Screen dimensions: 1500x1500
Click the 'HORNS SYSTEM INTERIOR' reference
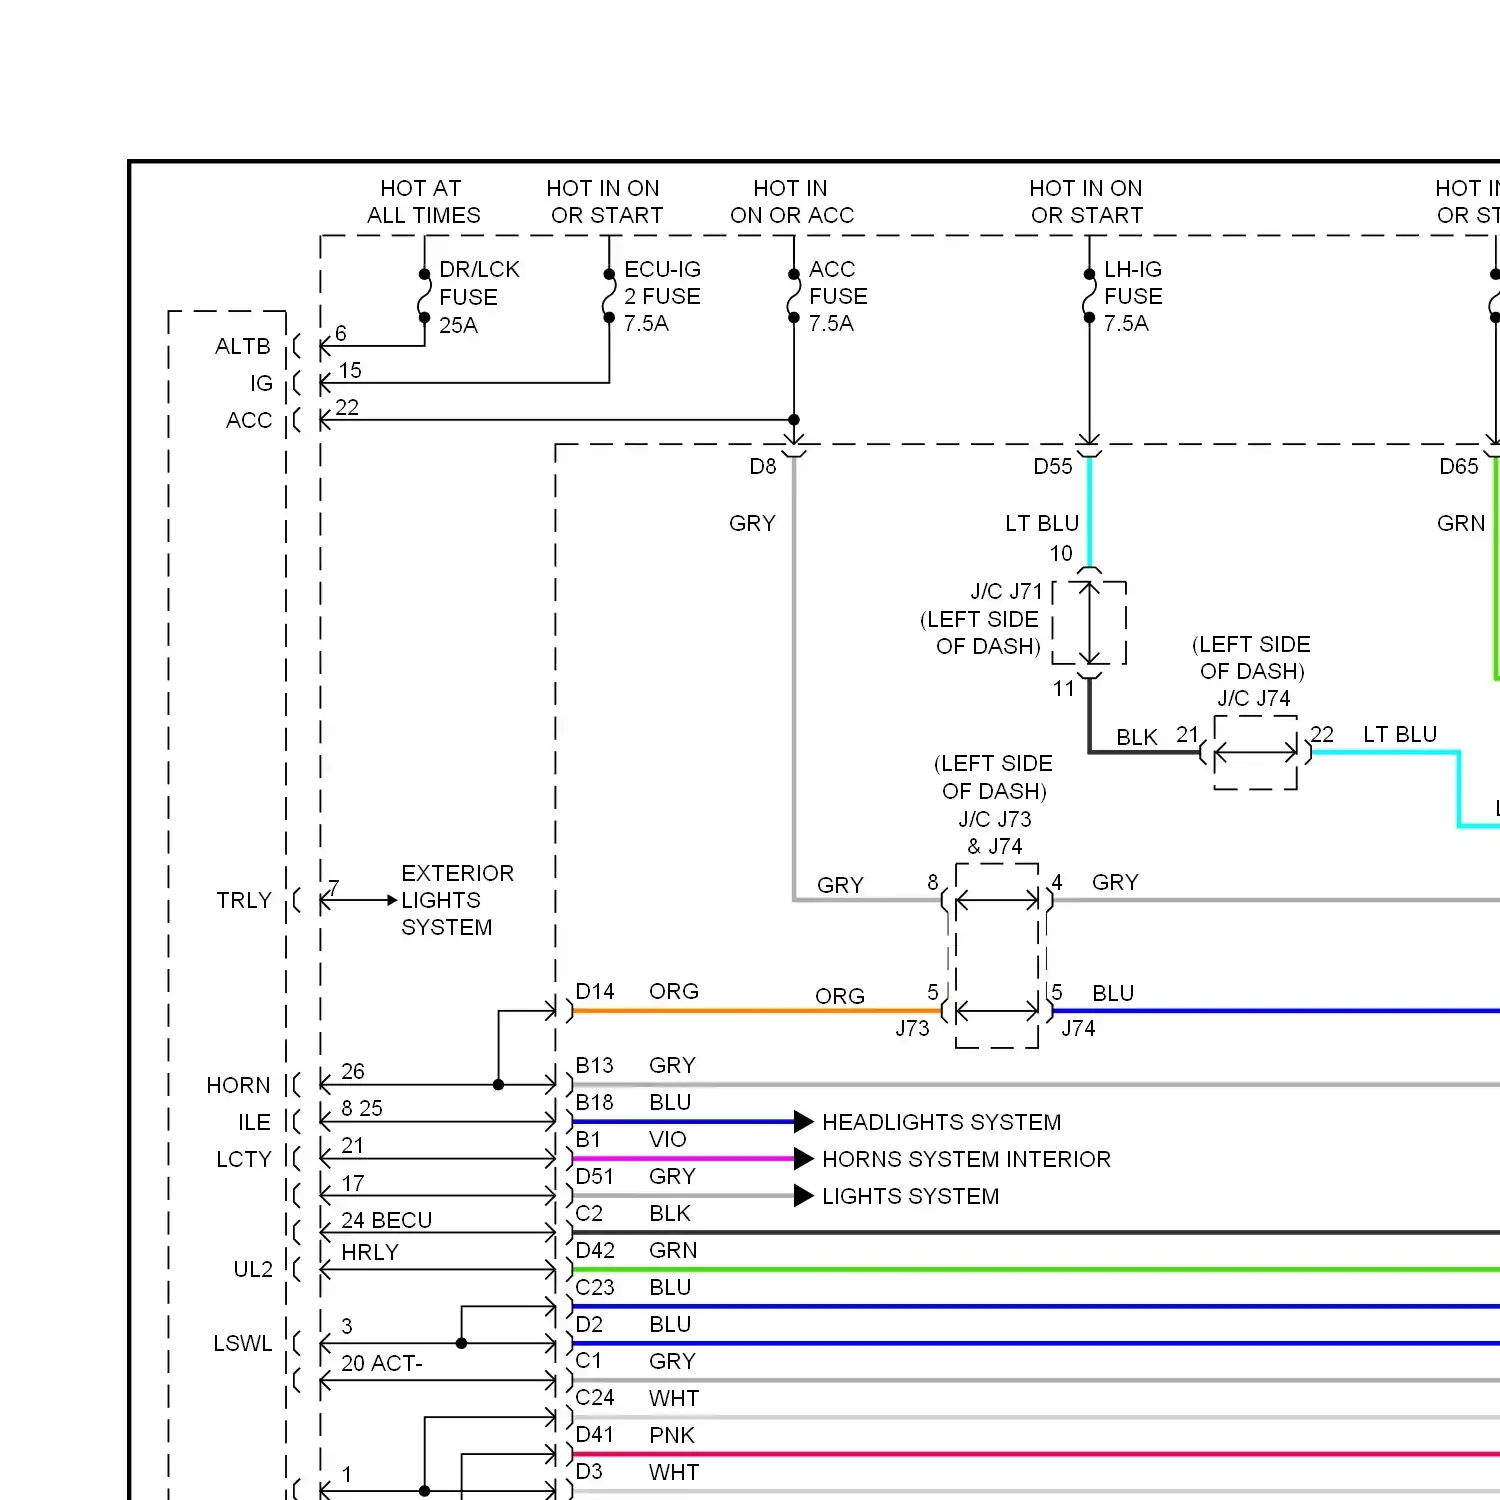966,1160
